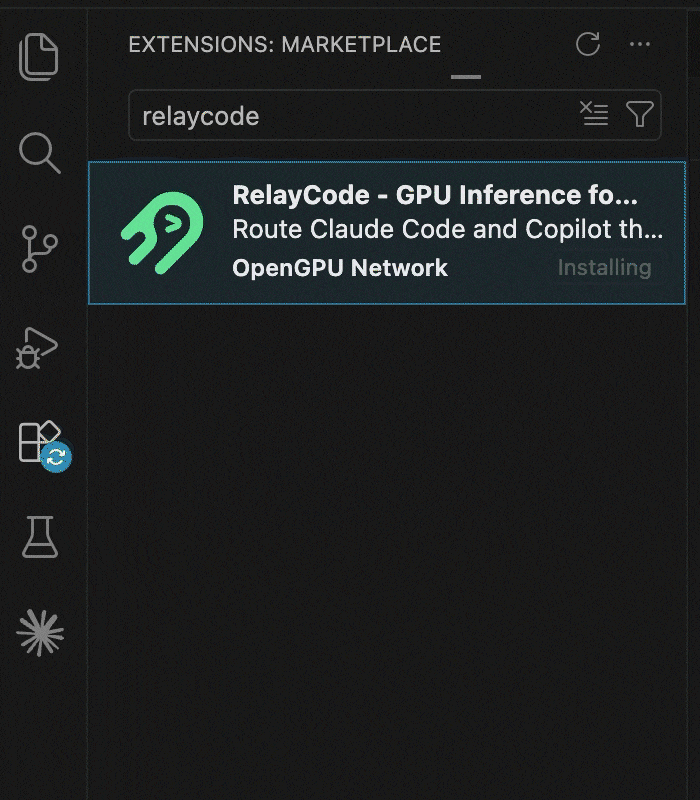Clear extensions search results
Viewport: 700px width, 800px height.
(594, 113)
